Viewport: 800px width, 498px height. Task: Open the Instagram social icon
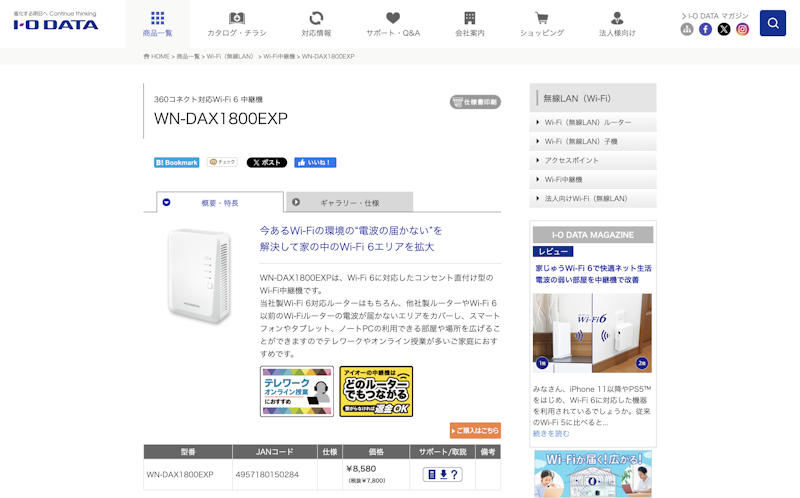pos(742,30)
